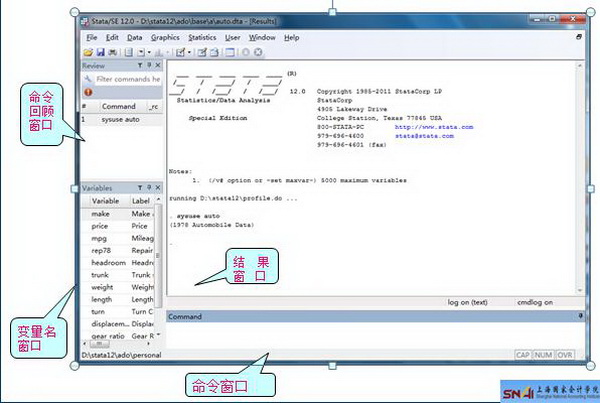Toggle pin on the Command panel
The width and height of the screenshot is (600, 403).
[x=581, y=316]
